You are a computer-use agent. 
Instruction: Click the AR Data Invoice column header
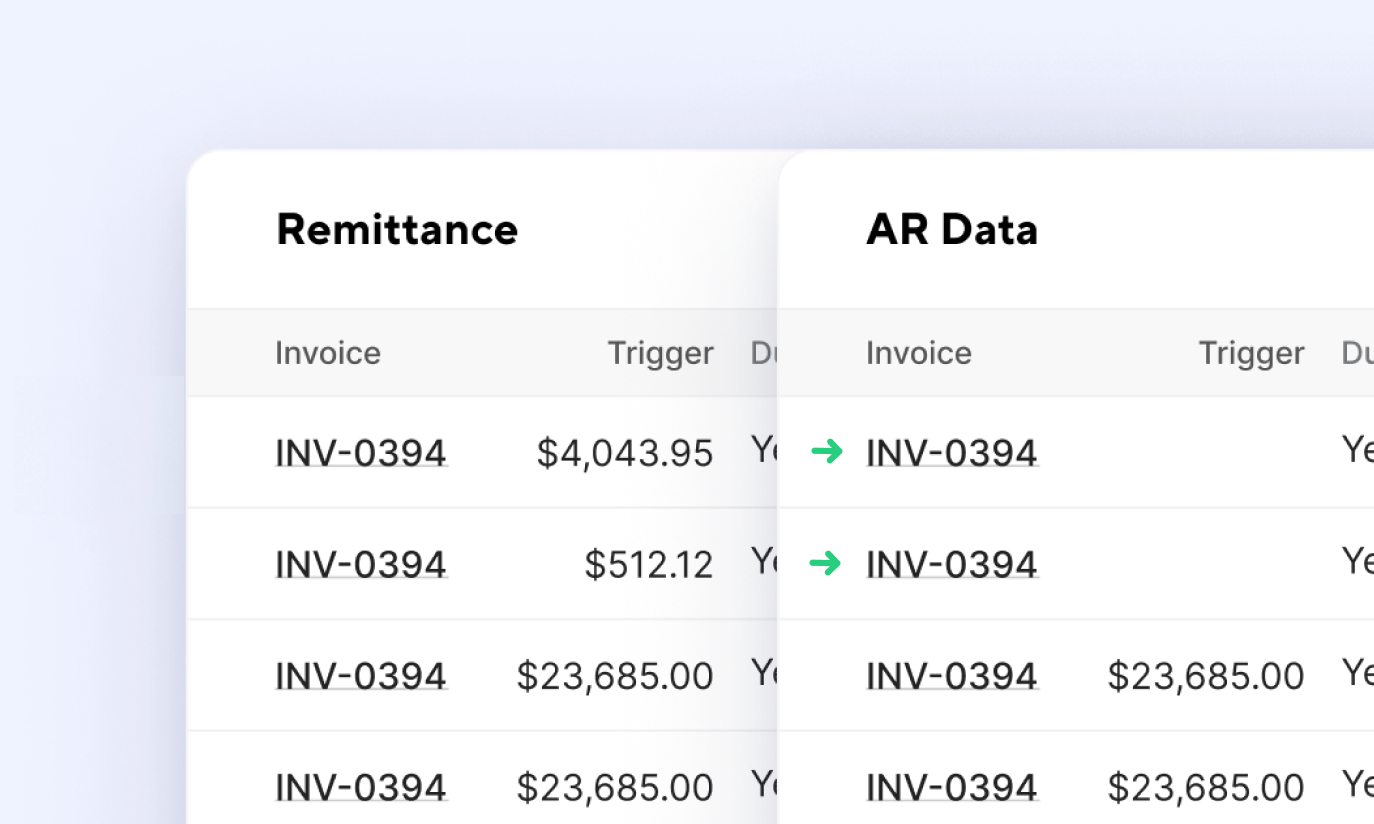[919, 353]
